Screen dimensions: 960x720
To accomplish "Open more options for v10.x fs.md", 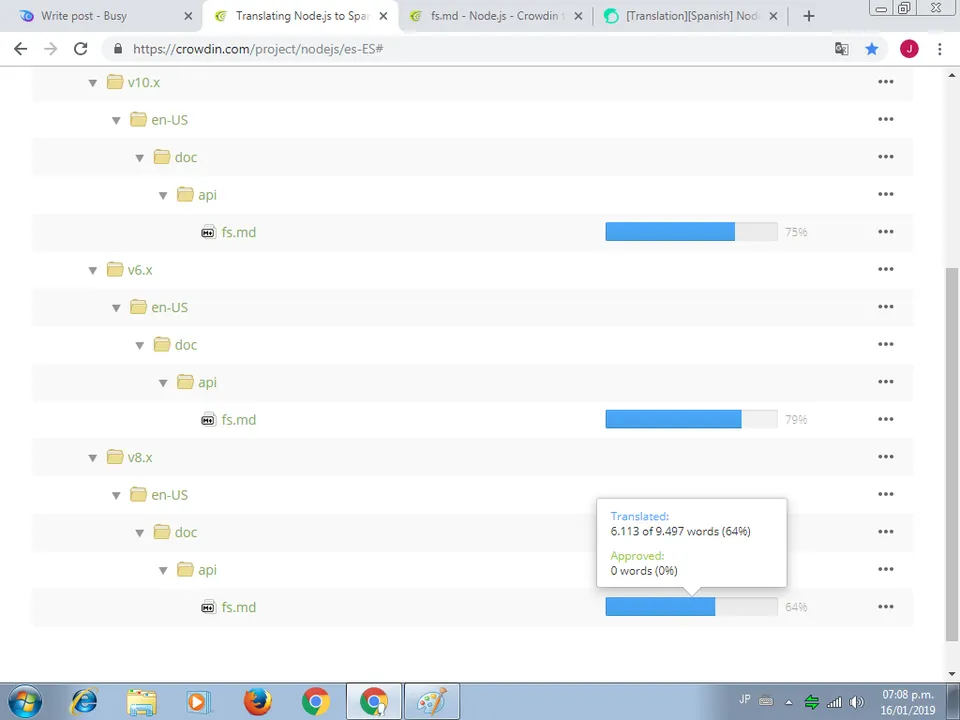I will point(886,231).
